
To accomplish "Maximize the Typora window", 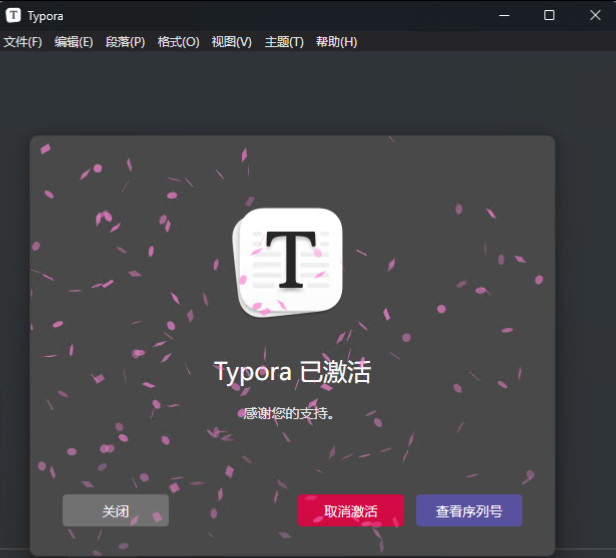I will coord(549,15).
